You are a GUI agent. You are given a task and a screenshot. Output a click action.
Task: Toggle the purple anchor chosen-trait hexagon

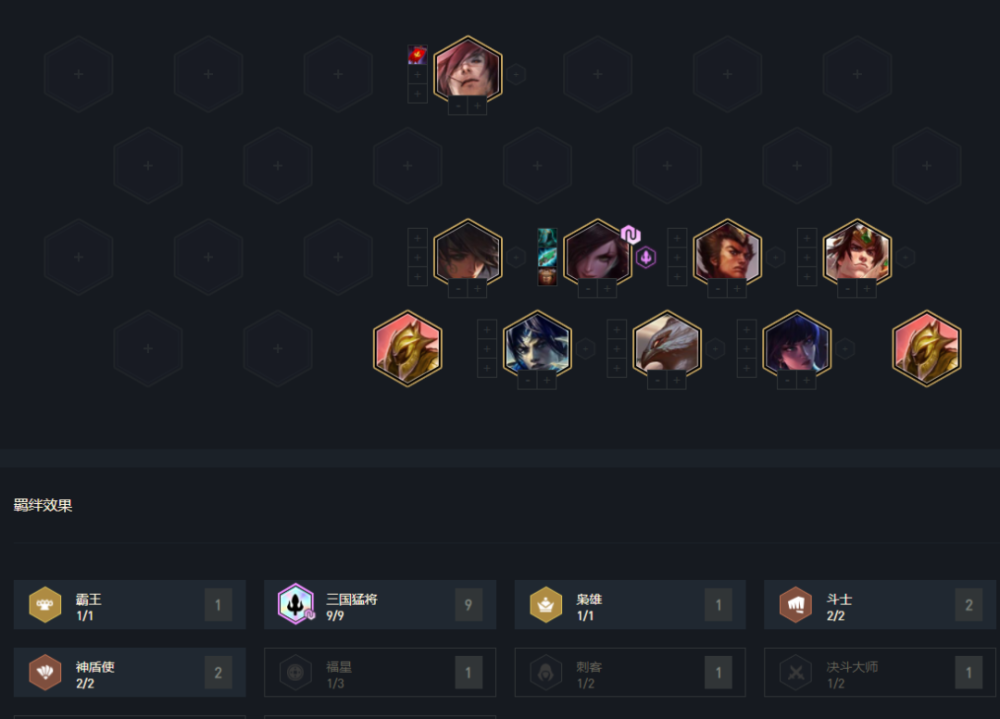[646, 257]
